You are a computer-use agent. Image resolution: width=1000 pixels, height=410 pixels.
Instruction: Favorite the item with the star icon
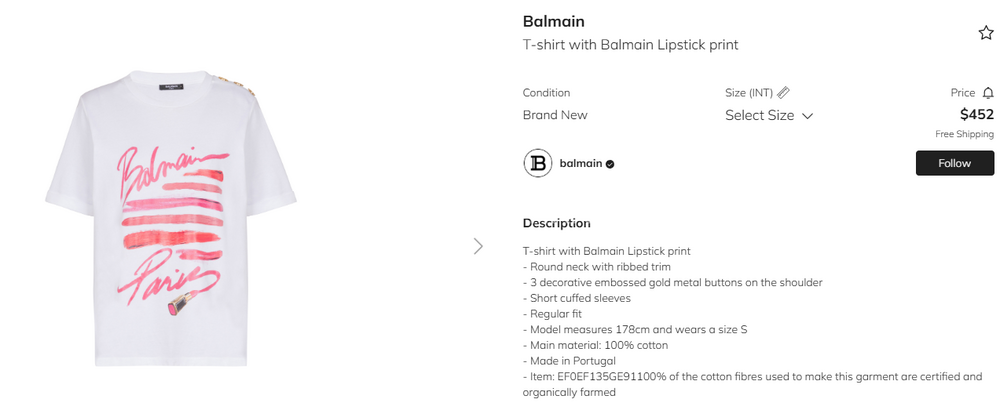point(986,33)
